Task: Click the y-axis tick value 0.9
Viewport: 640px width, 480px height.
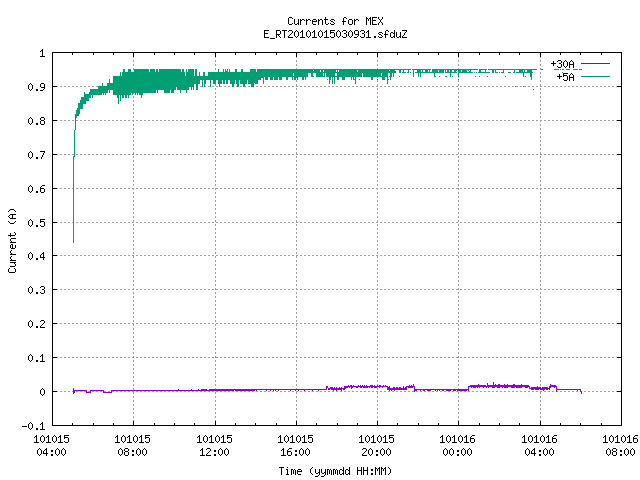Action: (x=36, y=87)
